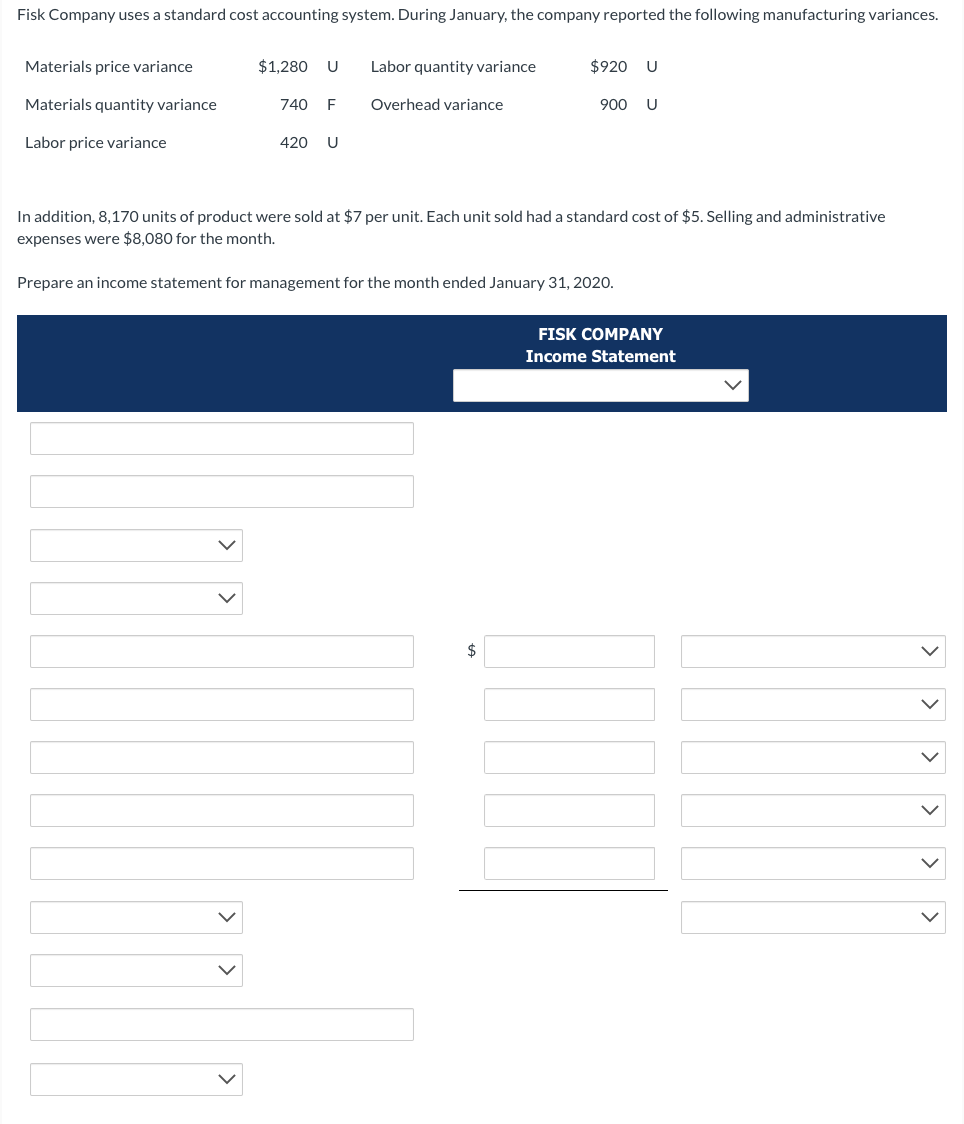Viewport: 964px width, 1124px height.
Task: Click the second amount field in the middle column
Action: 569,704
